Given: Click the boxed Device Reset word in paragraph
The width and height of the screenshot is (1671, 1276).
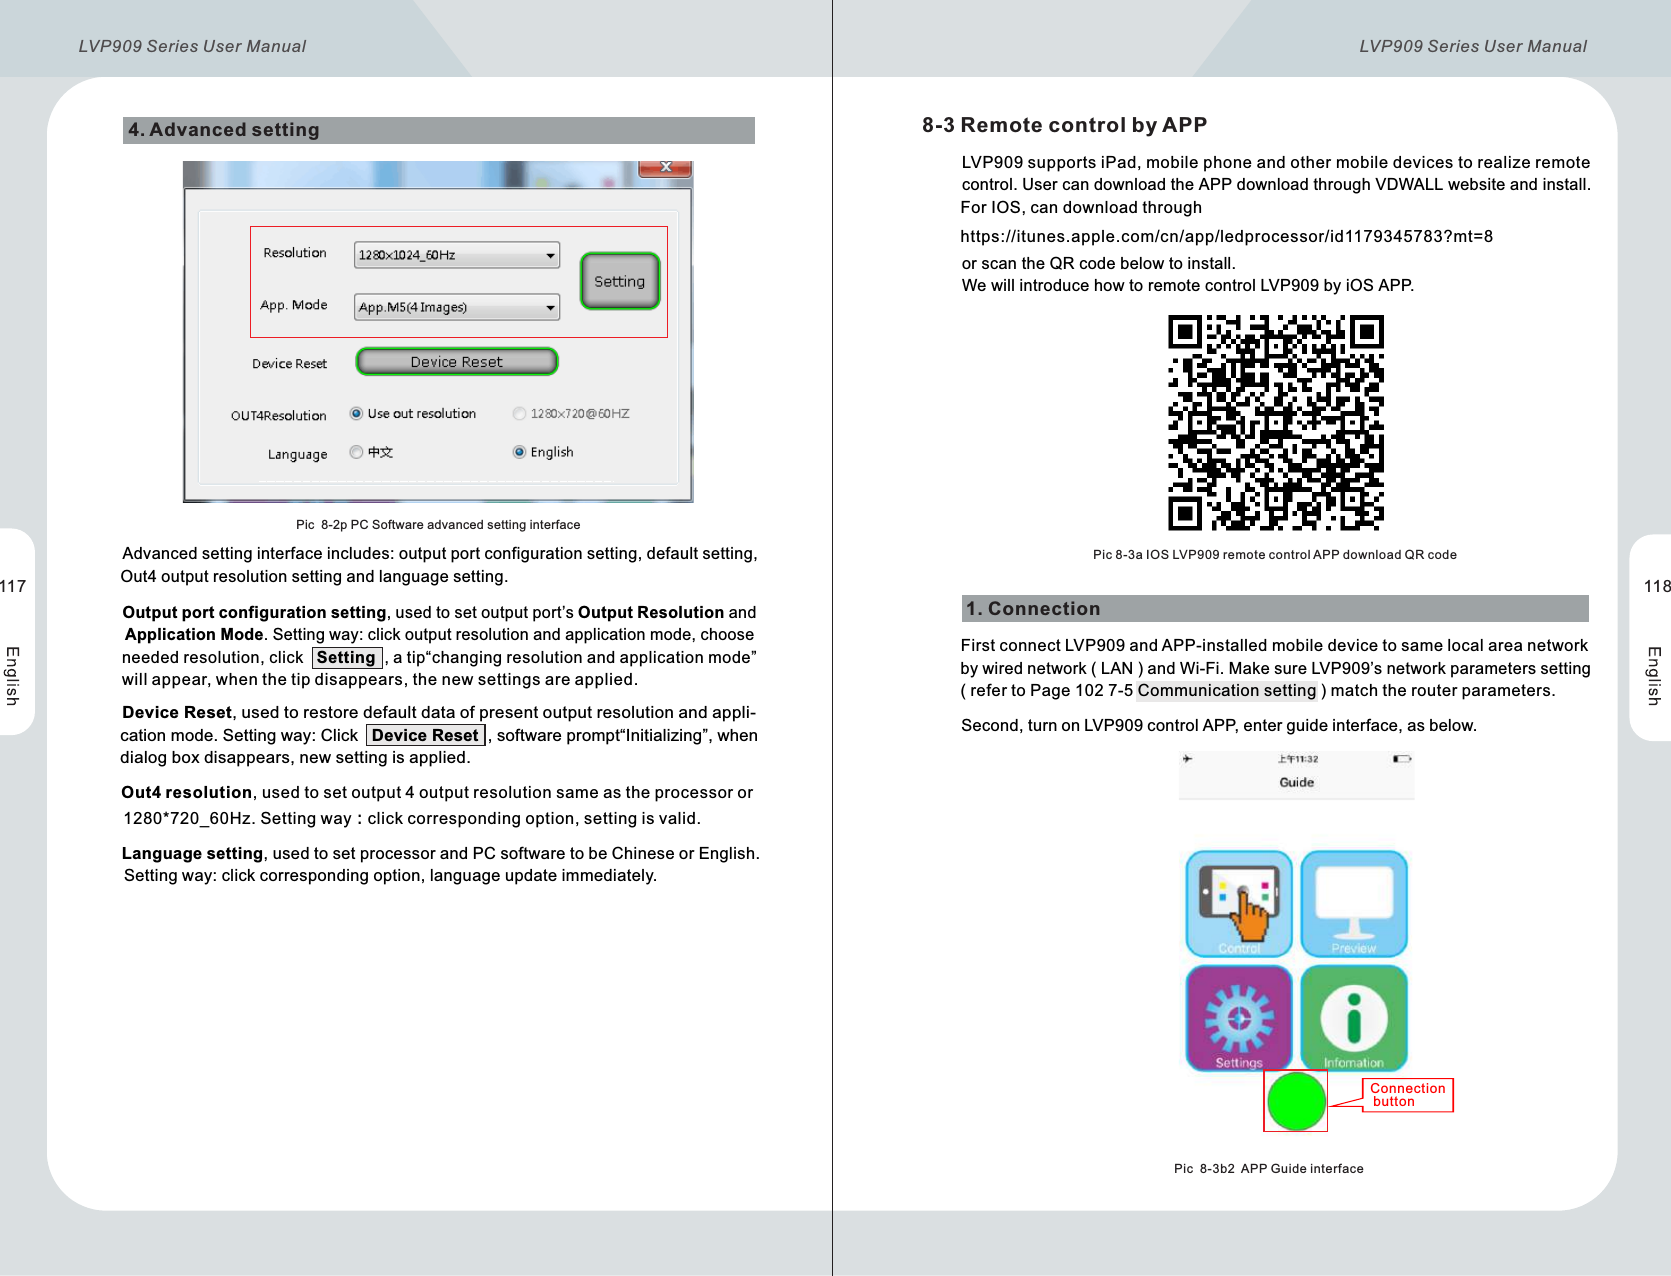Looking at the screenshot, I should click(x=425, y=735).
